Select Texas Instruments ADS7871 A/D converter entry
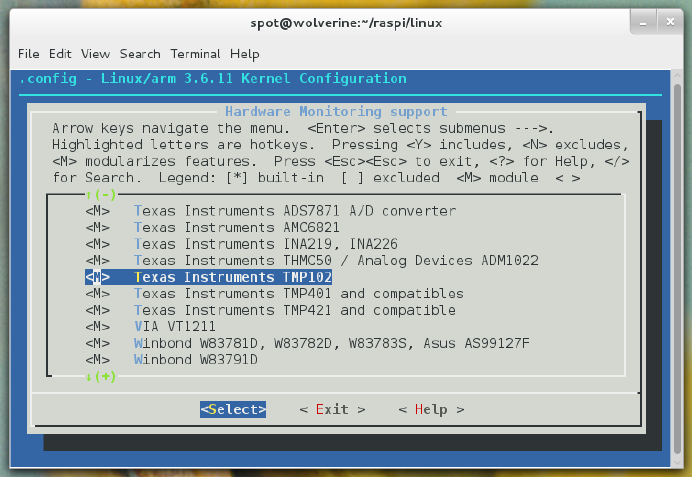This screenshot has height=477, width=692. (x=295, y=211)
